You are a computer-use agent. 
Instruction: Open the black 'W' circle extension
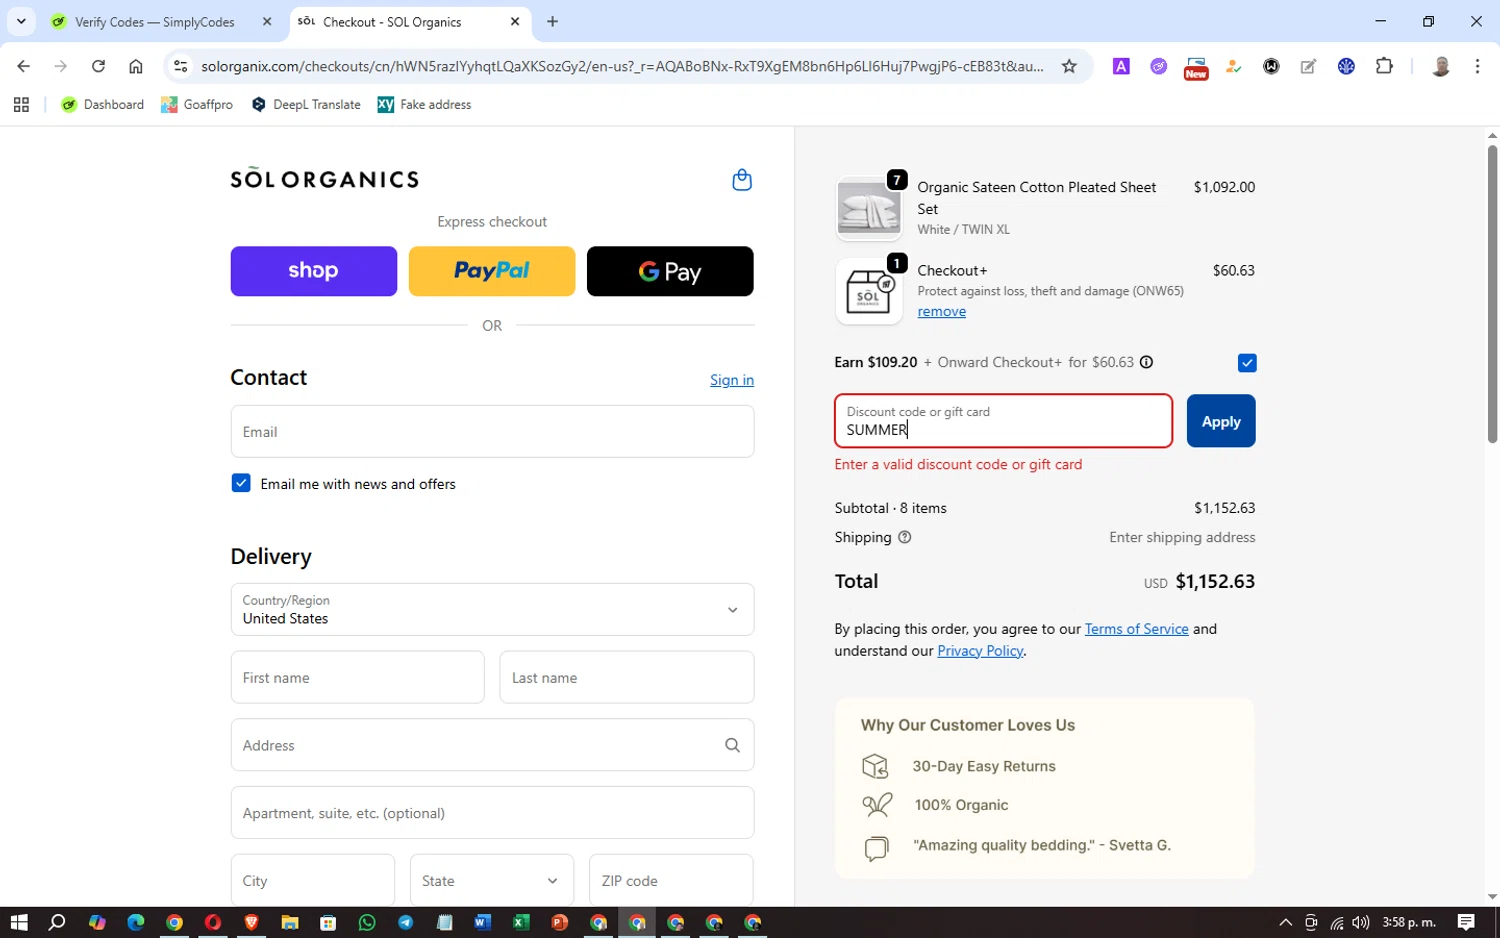[x=1271, y=66]
